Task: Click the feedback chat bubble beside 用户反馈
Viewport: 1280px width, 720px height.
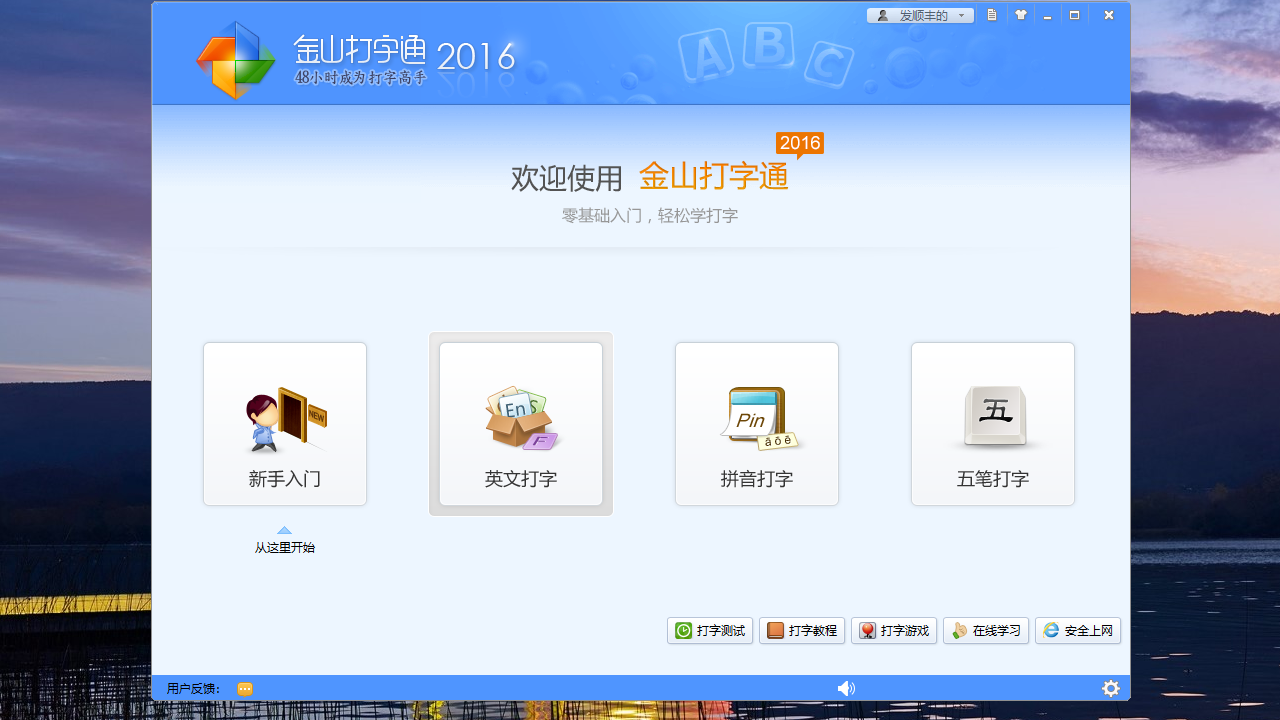Action: point(243,688)
